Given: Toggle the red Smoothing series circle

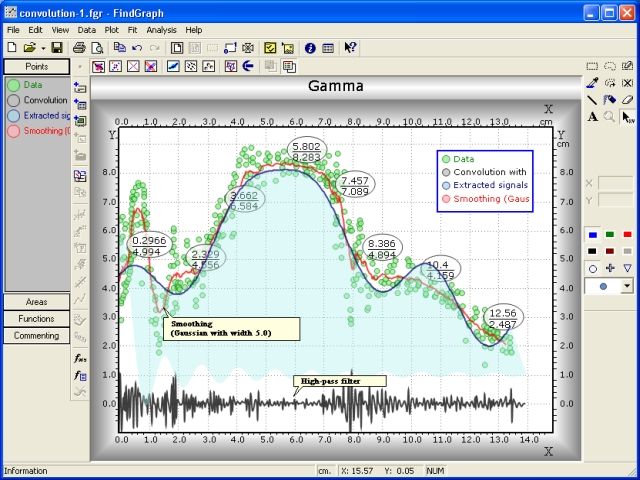Looking at the screenshot, I should [13, 131].
